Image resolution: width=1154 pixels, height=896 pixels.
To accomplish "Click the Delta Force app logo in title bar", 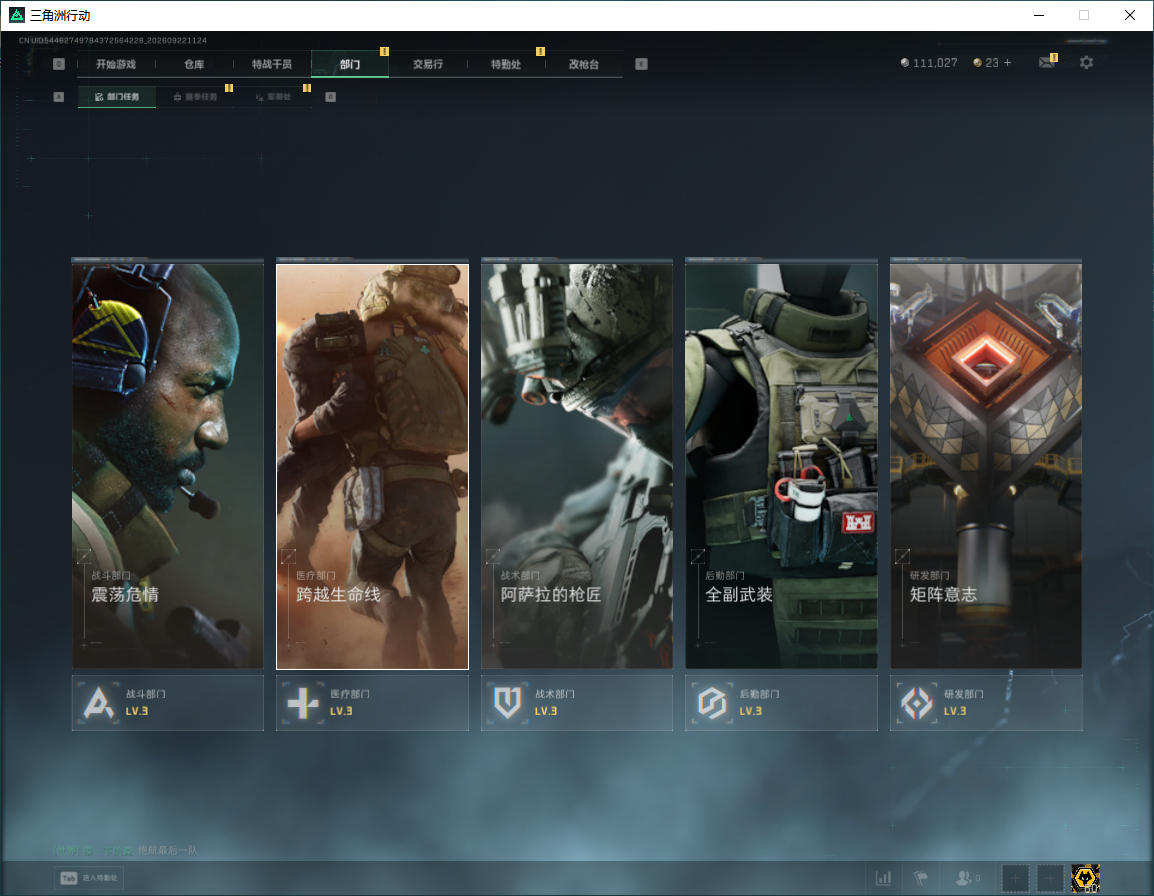I will (16, 15).
